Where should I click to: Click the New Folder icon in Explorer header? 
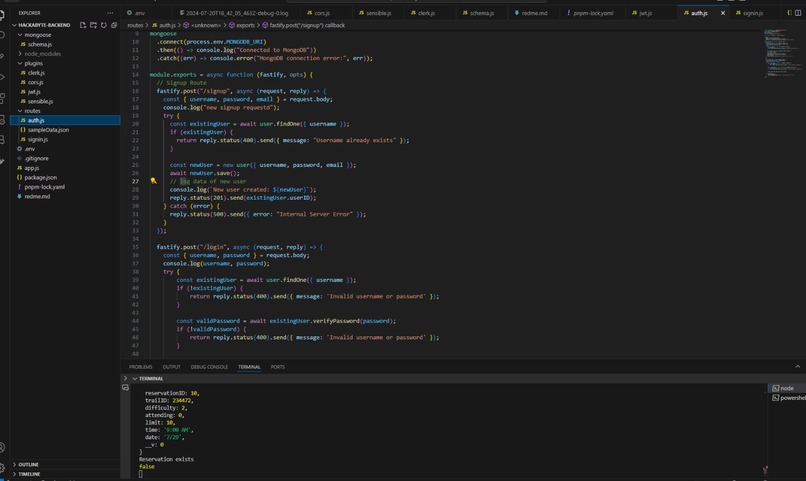click(x=93, y=25)
